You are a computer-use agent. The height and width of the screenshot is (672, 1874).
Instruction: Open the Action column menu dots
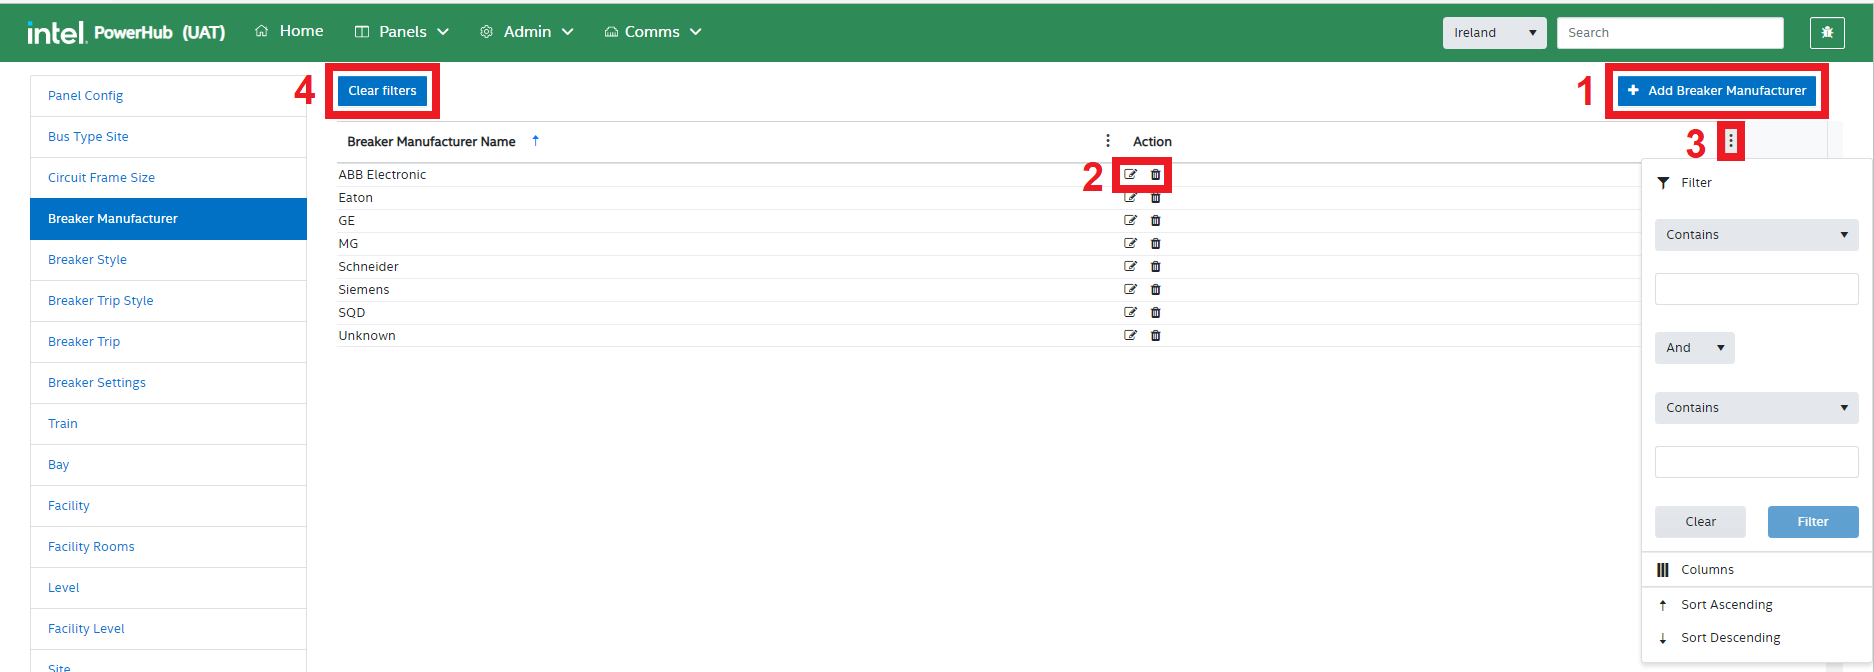click(1730, 141)
